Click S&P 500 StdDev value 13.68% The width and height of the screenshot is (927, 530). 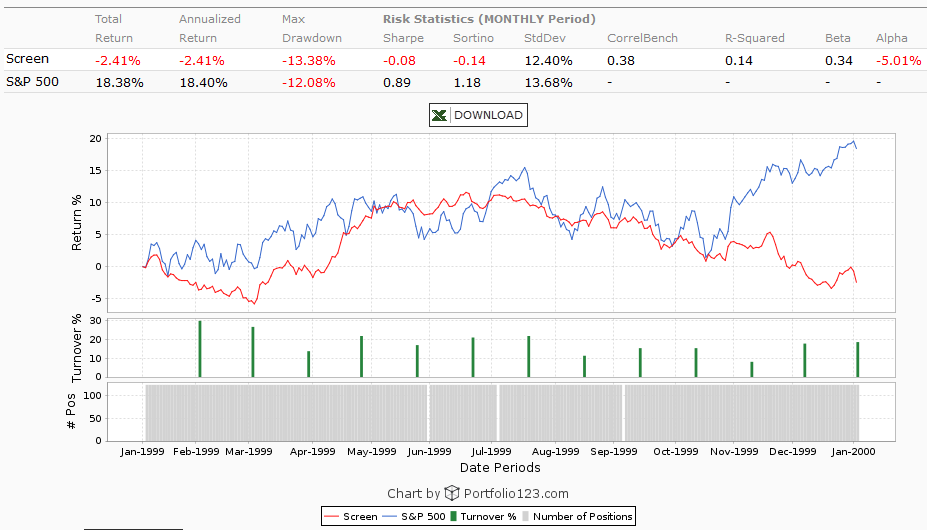coord(549,83)
